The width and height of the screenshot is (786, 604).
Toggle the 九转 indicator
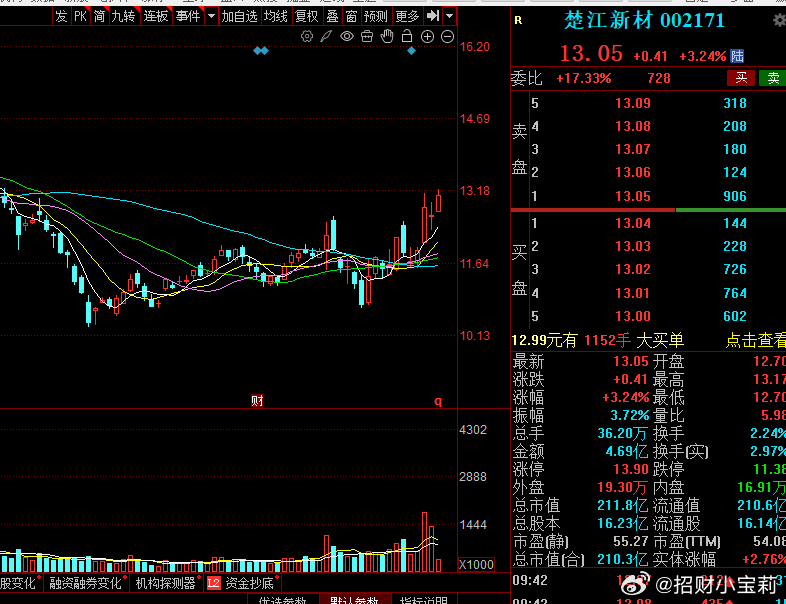point(123,16)
